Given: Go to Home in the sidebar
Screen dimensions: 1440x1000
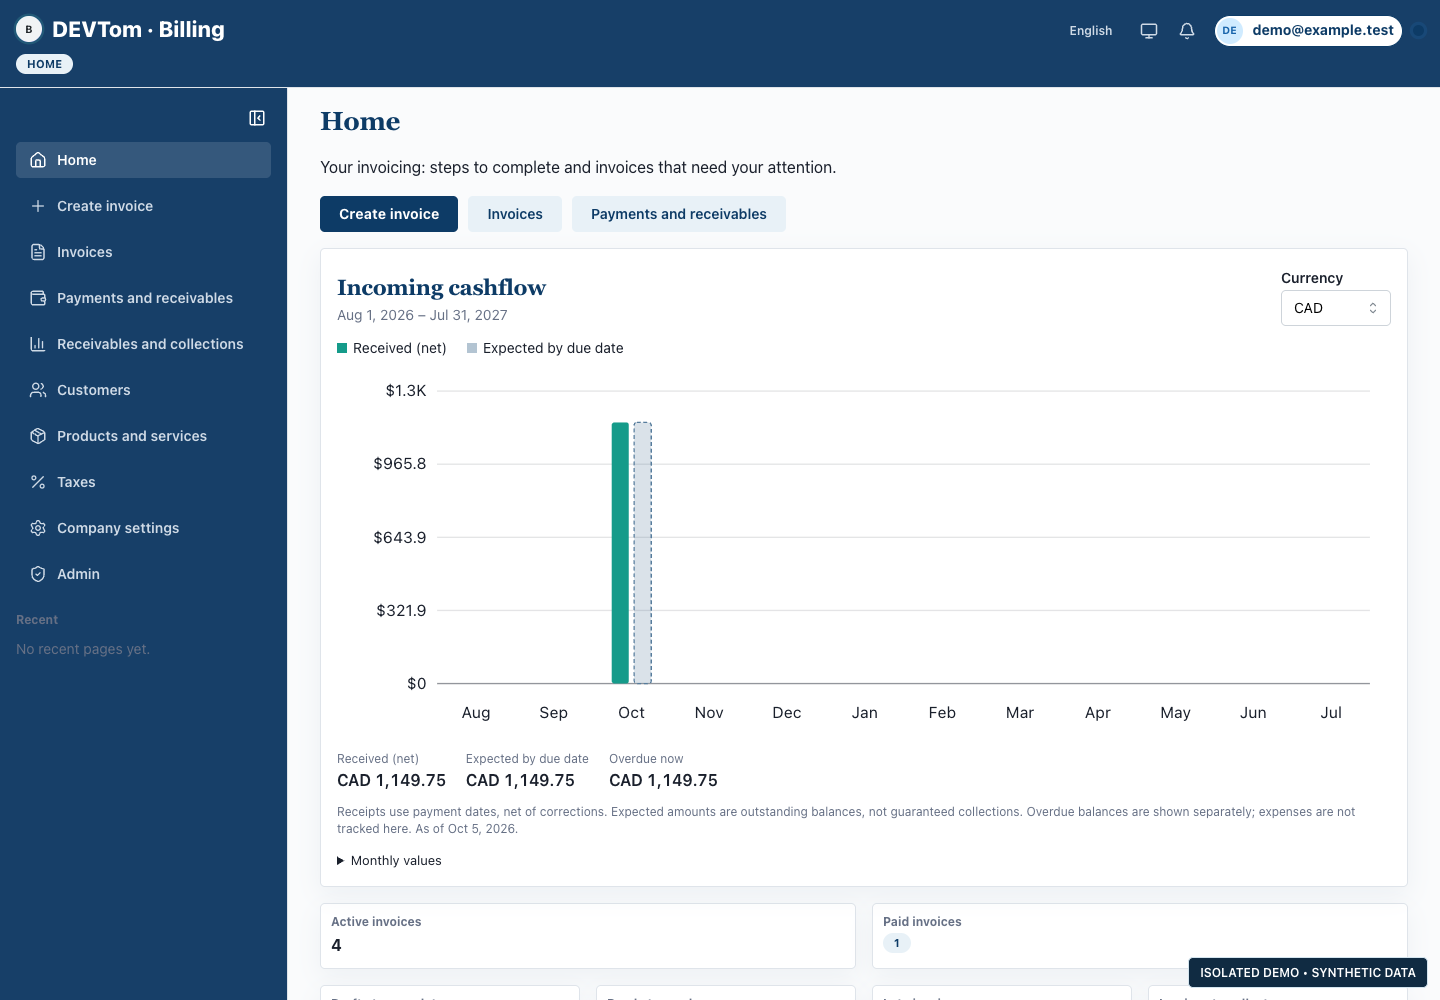Looking at the screenshot, I should 143,160.
